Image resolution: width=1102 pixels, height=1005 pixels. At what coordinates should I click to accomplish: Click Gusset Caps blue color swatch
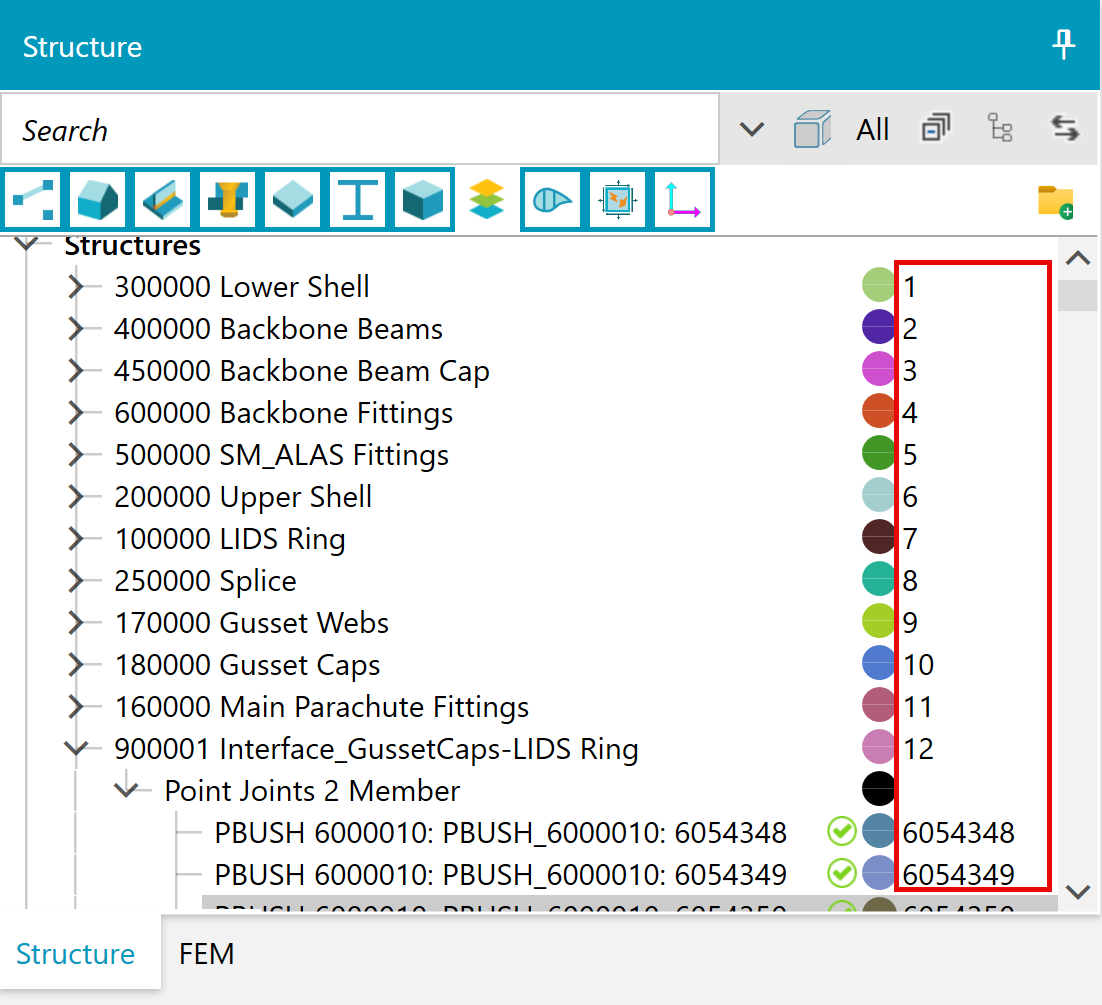click(879, 663)
